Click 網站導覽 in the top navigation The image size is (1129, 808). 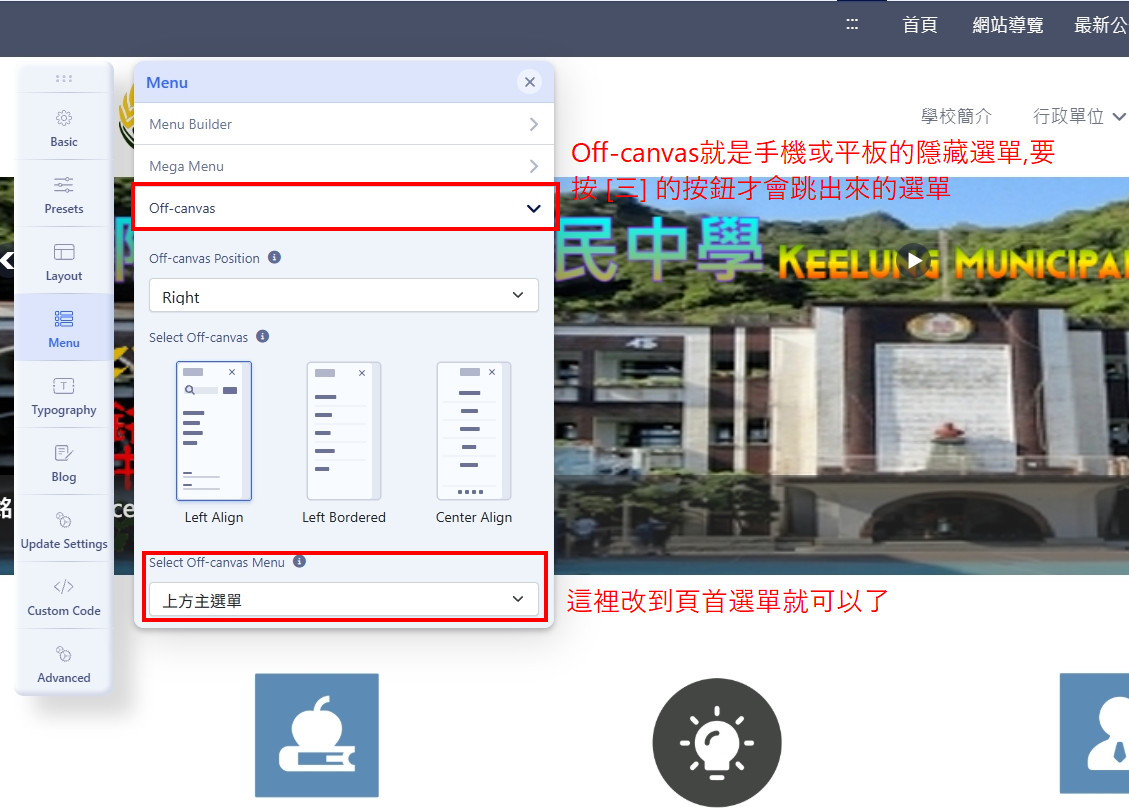click(1007, 26)
